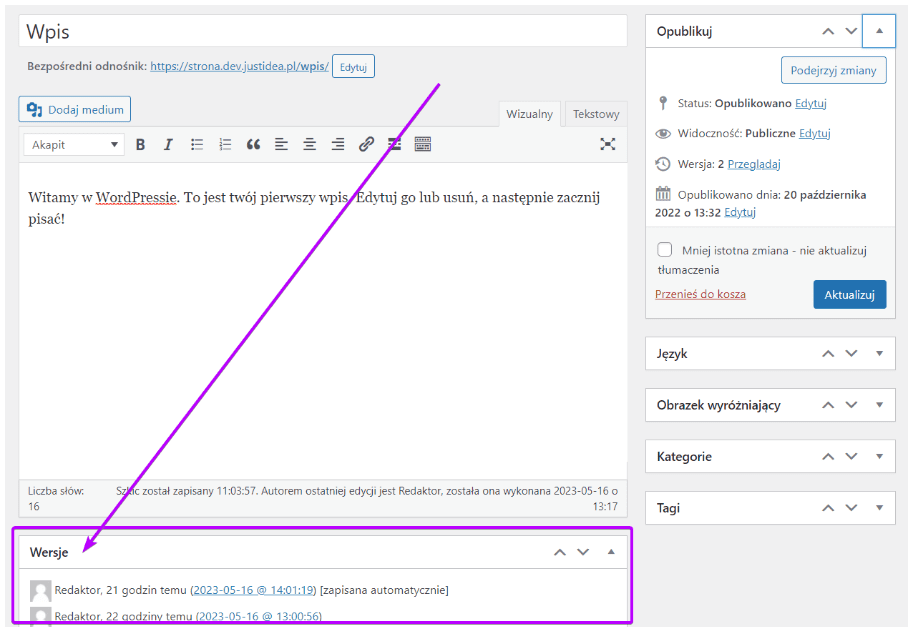This screenshot has height=631, width=913.
Task: Open the Akapit paragraph format dropdown
Action: tap(74, 144)
